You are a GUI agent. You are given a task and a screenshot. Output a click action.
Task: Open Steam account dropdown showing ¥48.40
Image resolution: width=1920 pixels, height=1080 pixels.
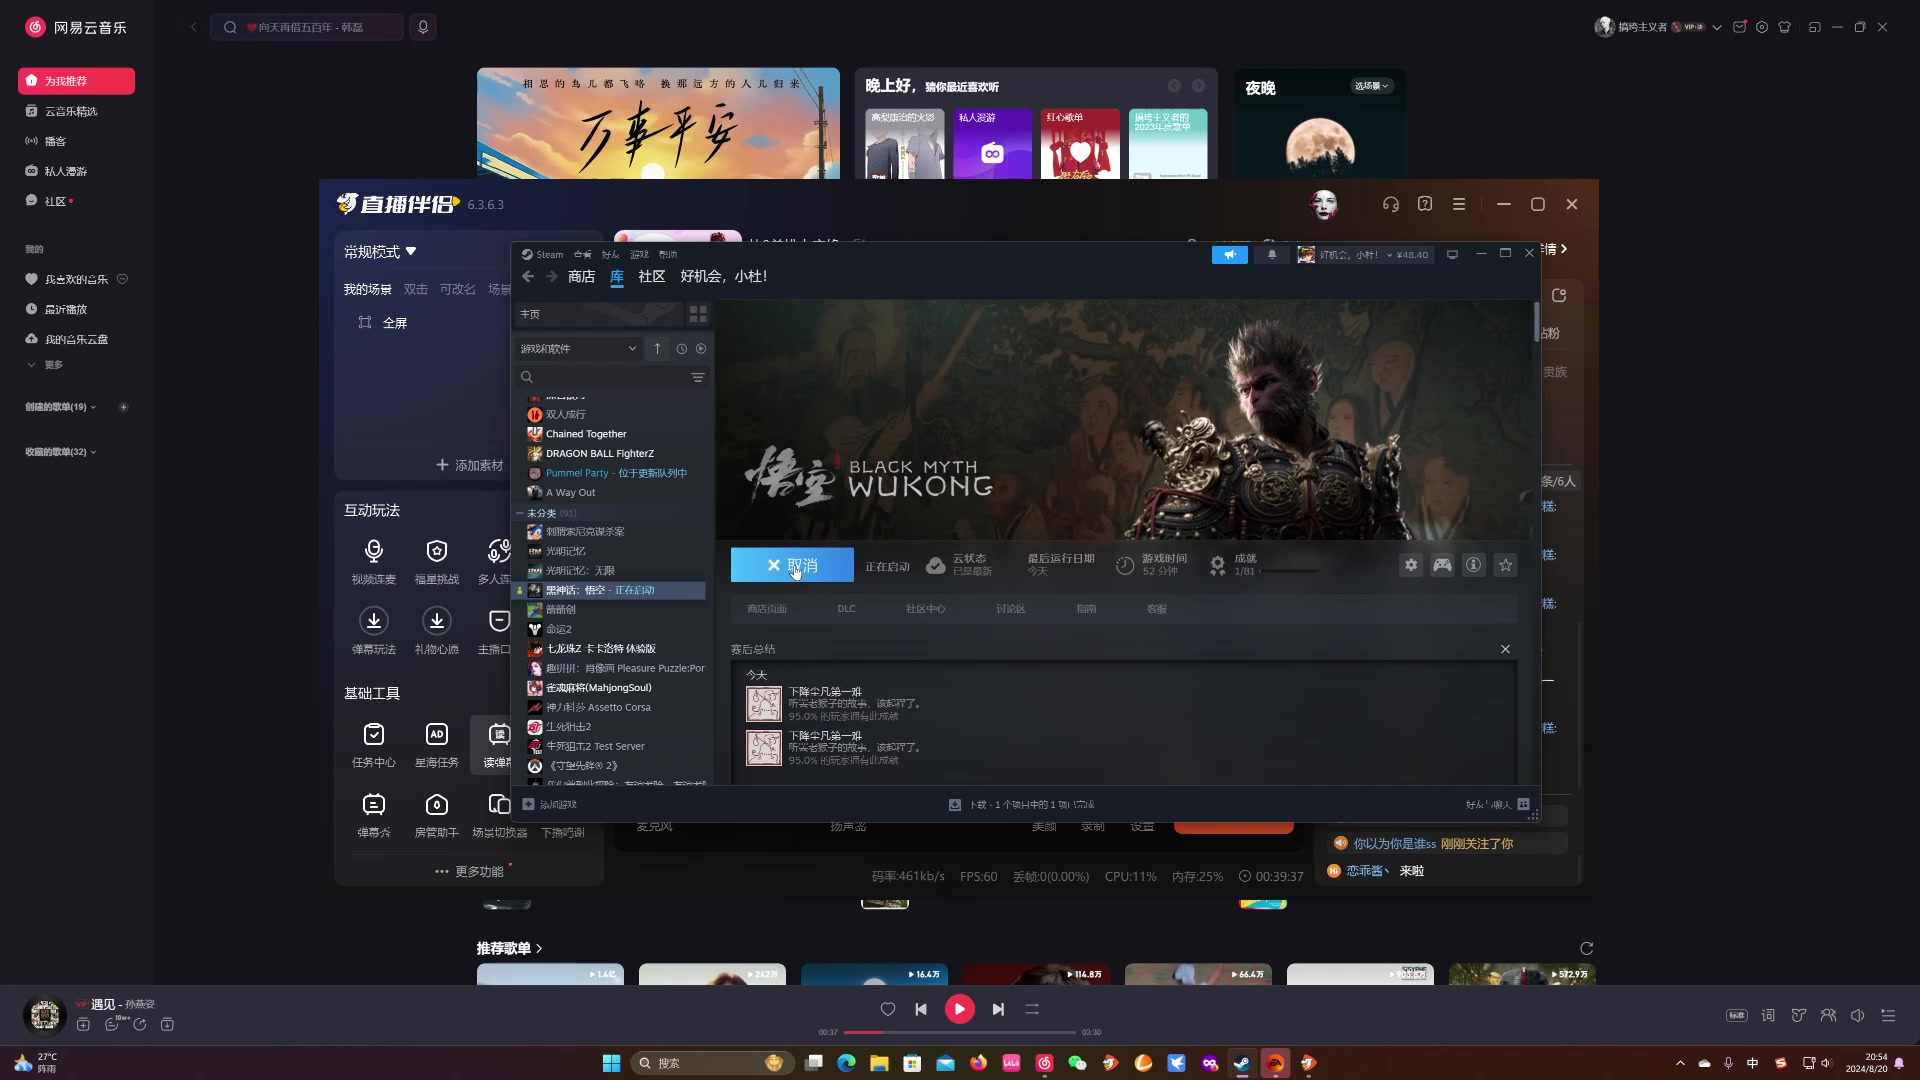coord(1365,254)
